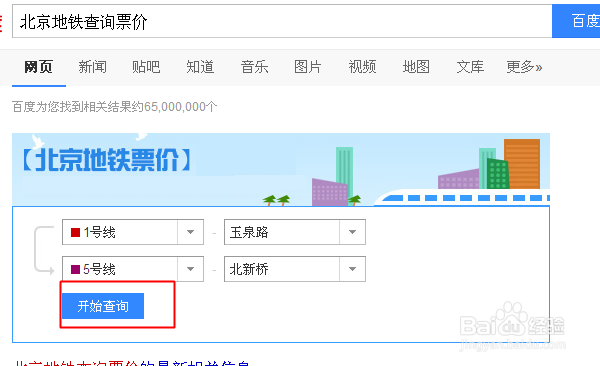Open the 视频 tab
600x366 pixels.
(362, 67)
